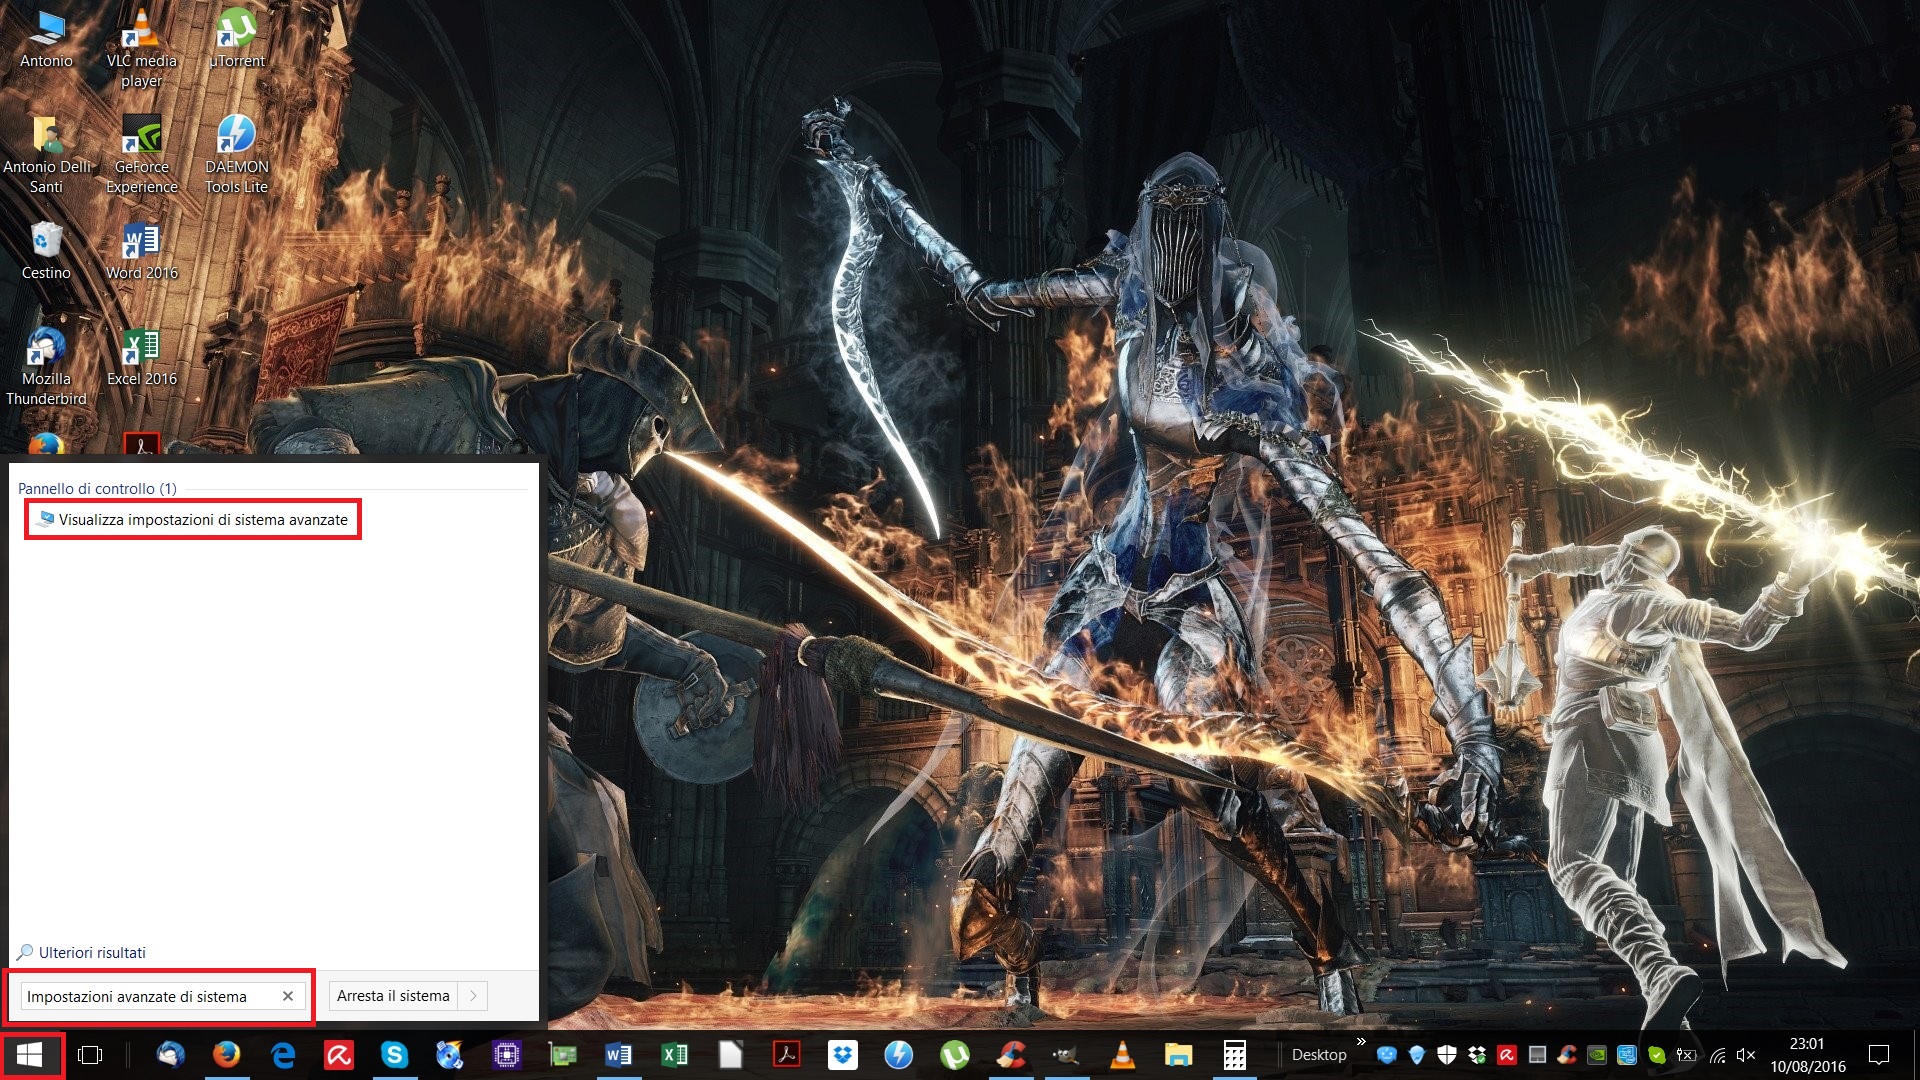The image size is (1920, 1080).
Task: Open Task View from the taskbar
Action: click(x=90, y=1055)
